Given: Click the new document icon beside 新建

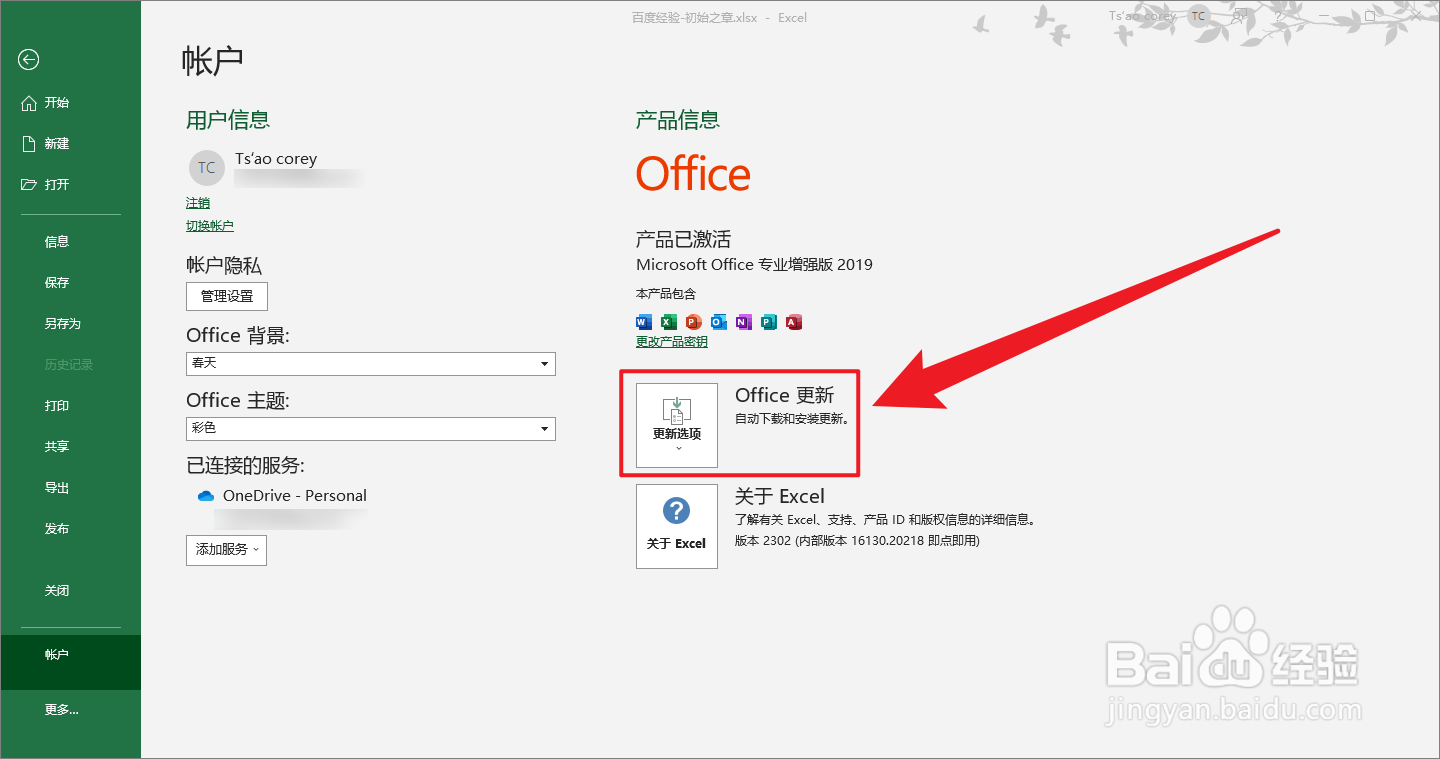Looking at the screenshot, I should coord(29,144).
